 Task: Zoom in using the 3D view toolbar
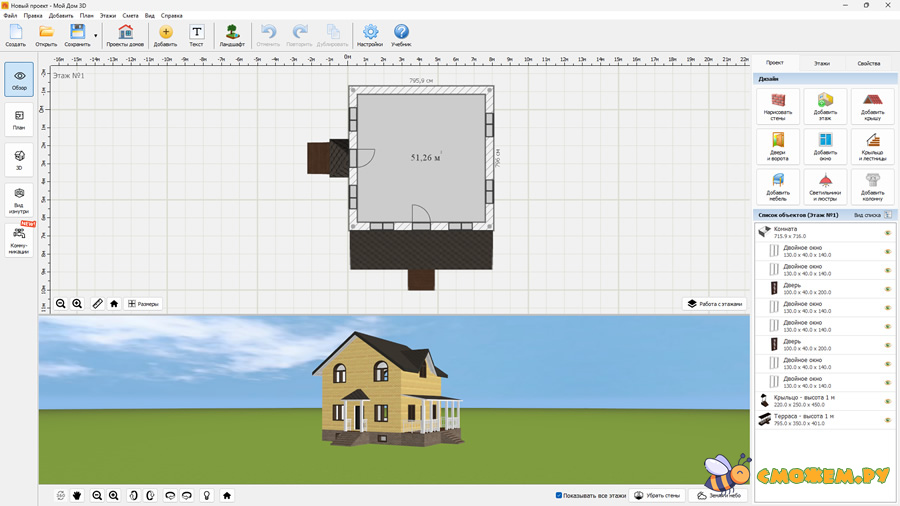click(x=114, y=495)
